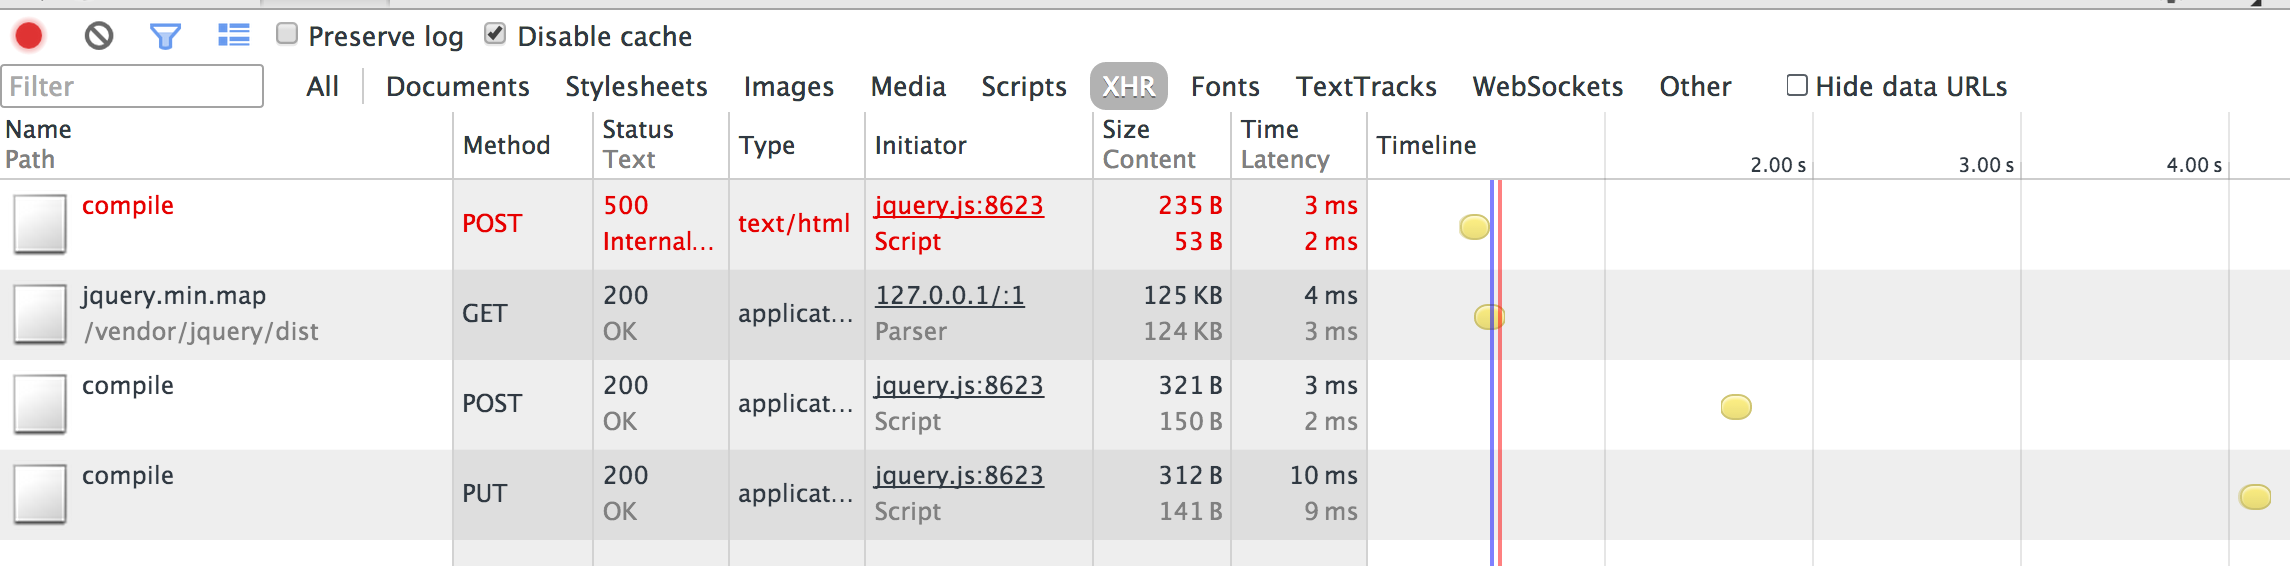Select file icon of jquery.min.map request
The image size is (2290, 566).
coord(40,314)
